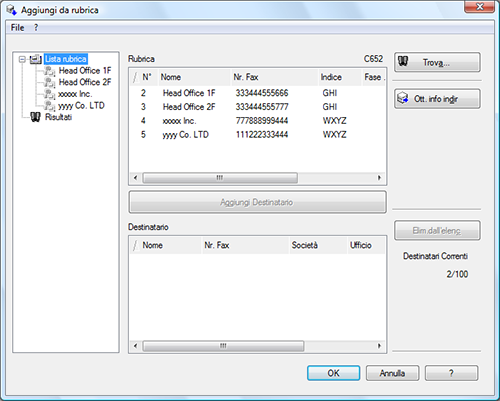Sort Destinatario list by Nr. Fax header
This screenshot has height=401, width=500.
click(x=245, y=245)
